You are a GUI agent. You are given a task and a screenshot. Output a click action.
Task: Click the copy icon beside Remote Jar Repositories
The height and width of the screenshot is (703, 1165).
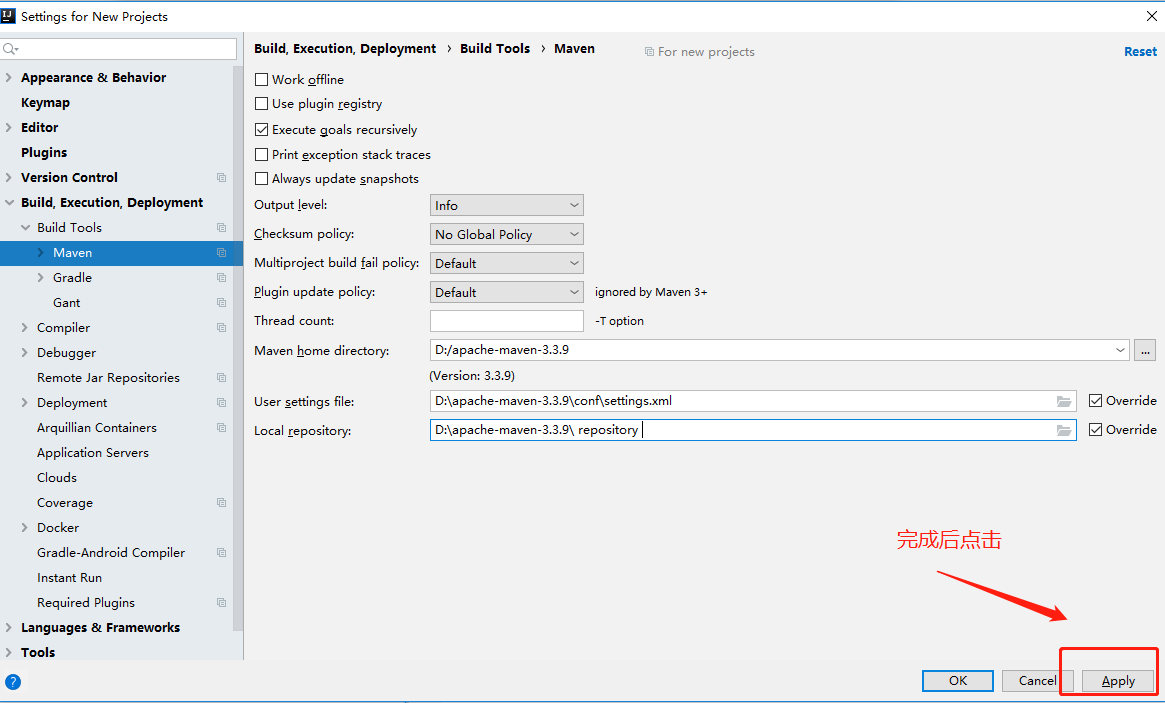pyautogui.click(x=221, y=378)
